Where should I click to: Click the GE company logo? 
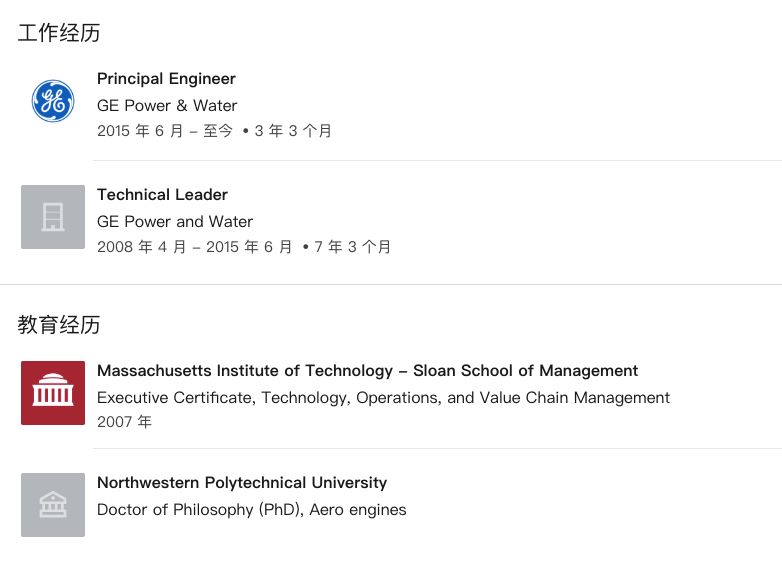pos(53,101)
